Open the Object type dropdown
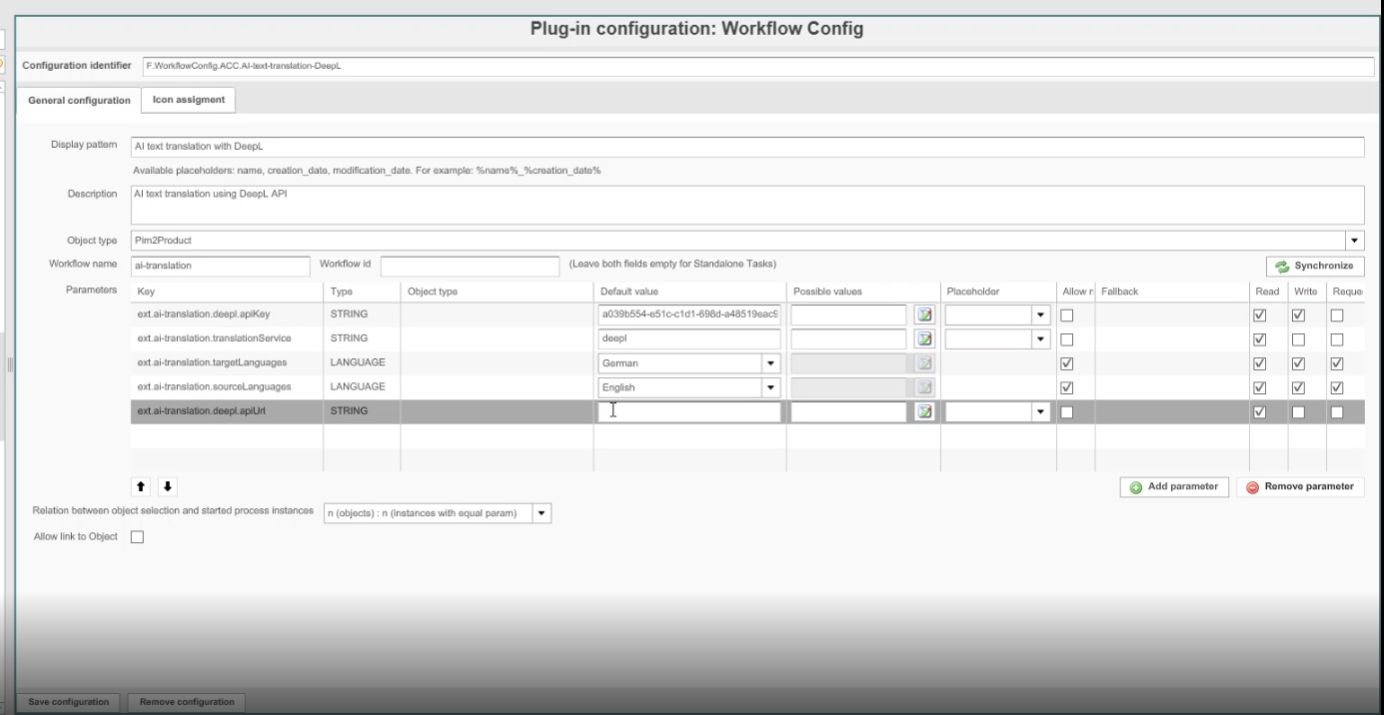The width and height of the screenshot is (1384, 715). (1355, 241)
